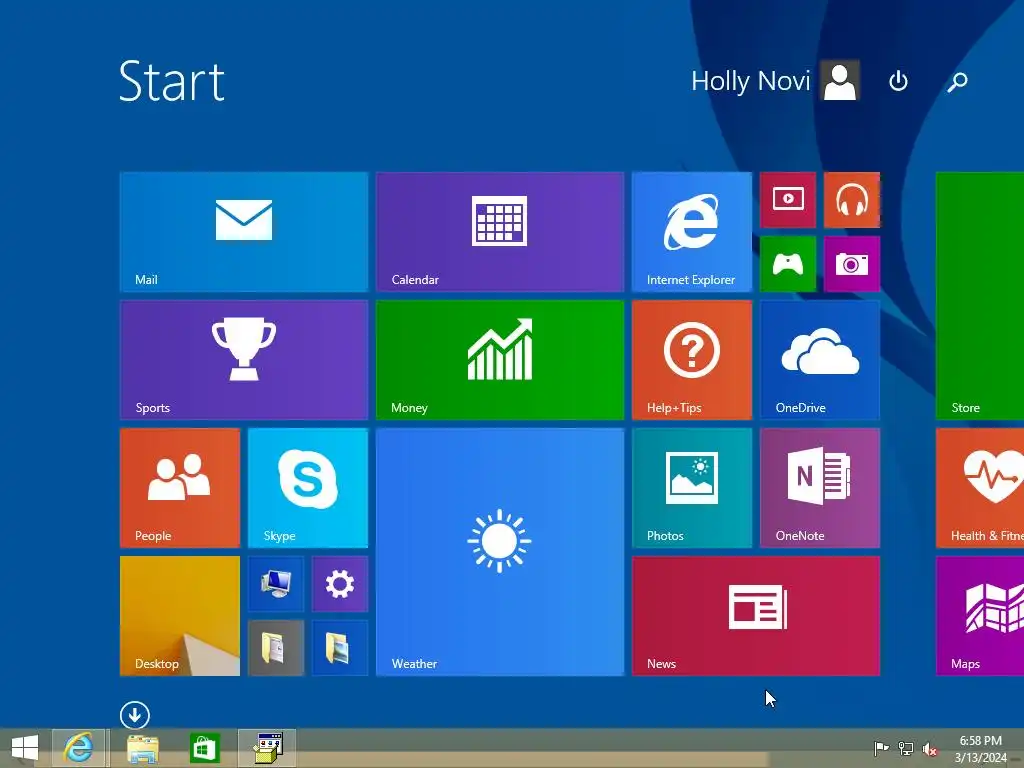This screenshot has width=1024, height=768.
Task: Open the Maps tile
Action: [x=980, y=616]
